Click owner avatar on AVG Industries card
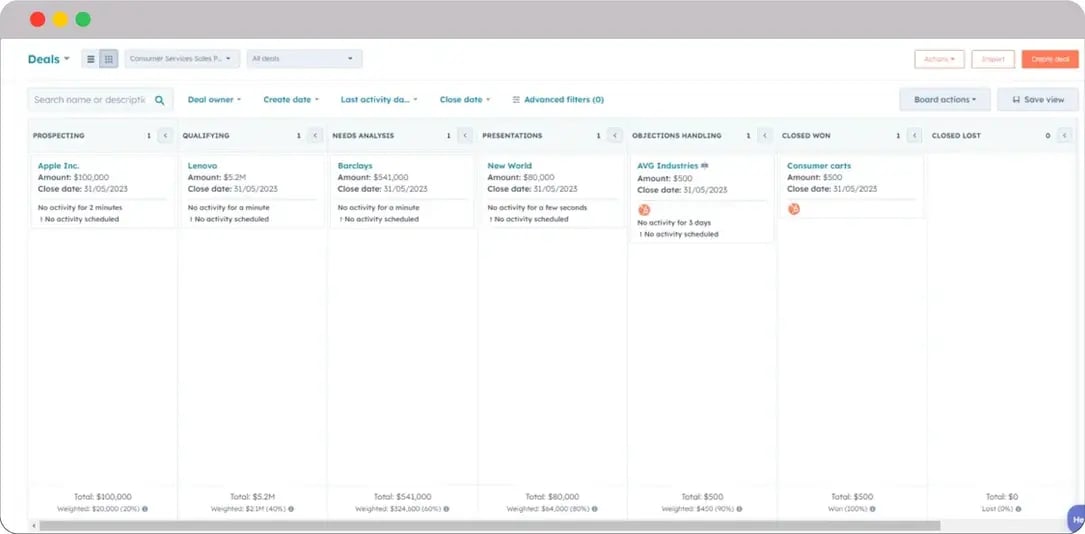This screenshot has width=1085, height=534. click(644, 210)
